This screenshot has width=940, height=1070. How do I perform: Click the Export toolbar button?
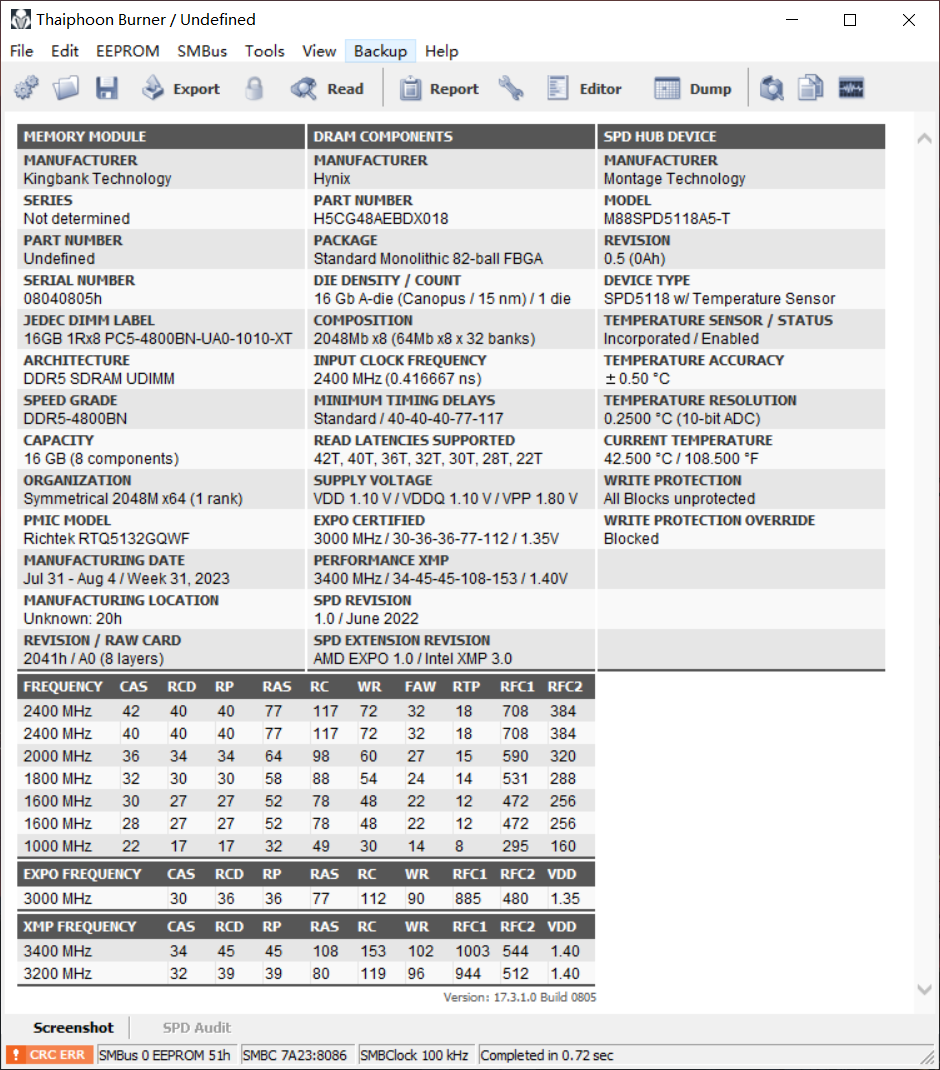pos(181,88)
